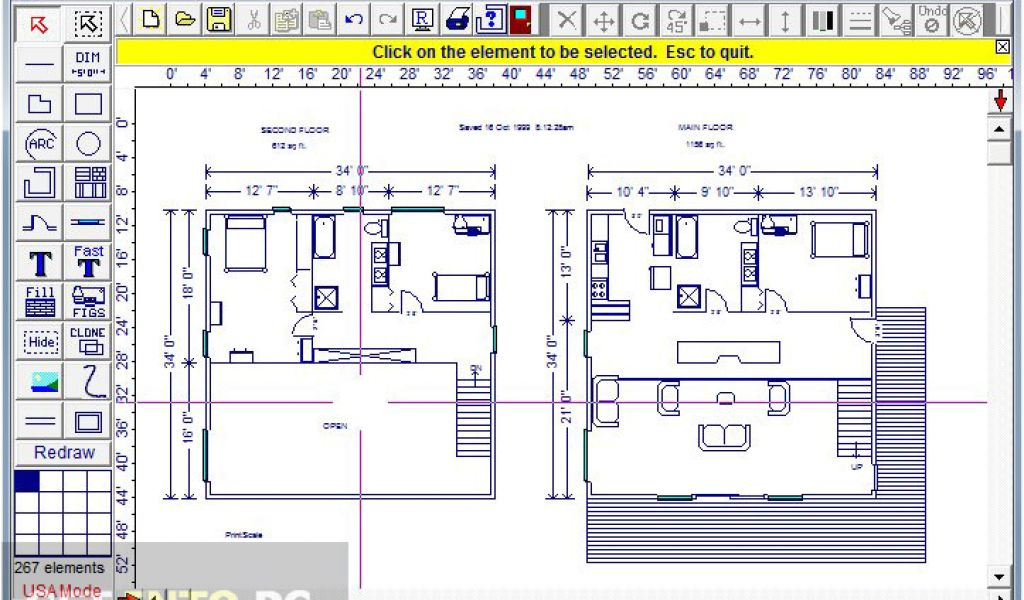Click the vertical scrollbar down arrow
The image size is (1024, 600).
click(x=999, y=576)
